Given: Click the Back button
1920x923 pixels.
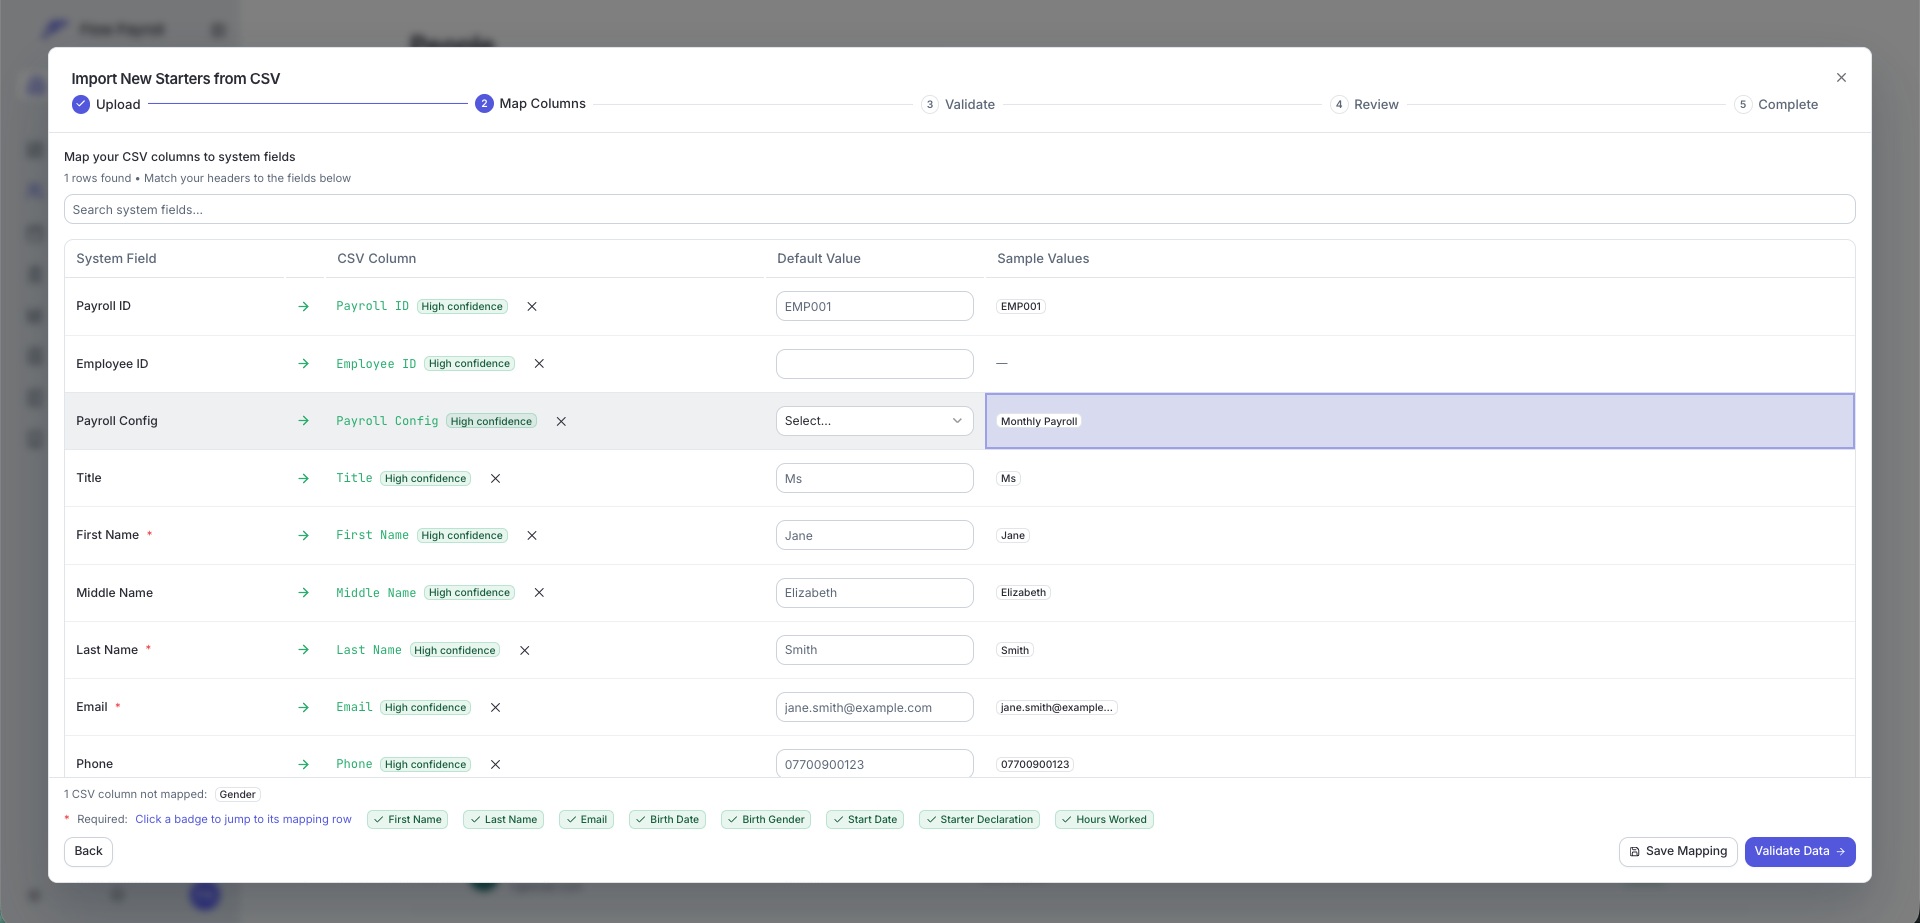Looking at the screenshot, I should 88,851.
